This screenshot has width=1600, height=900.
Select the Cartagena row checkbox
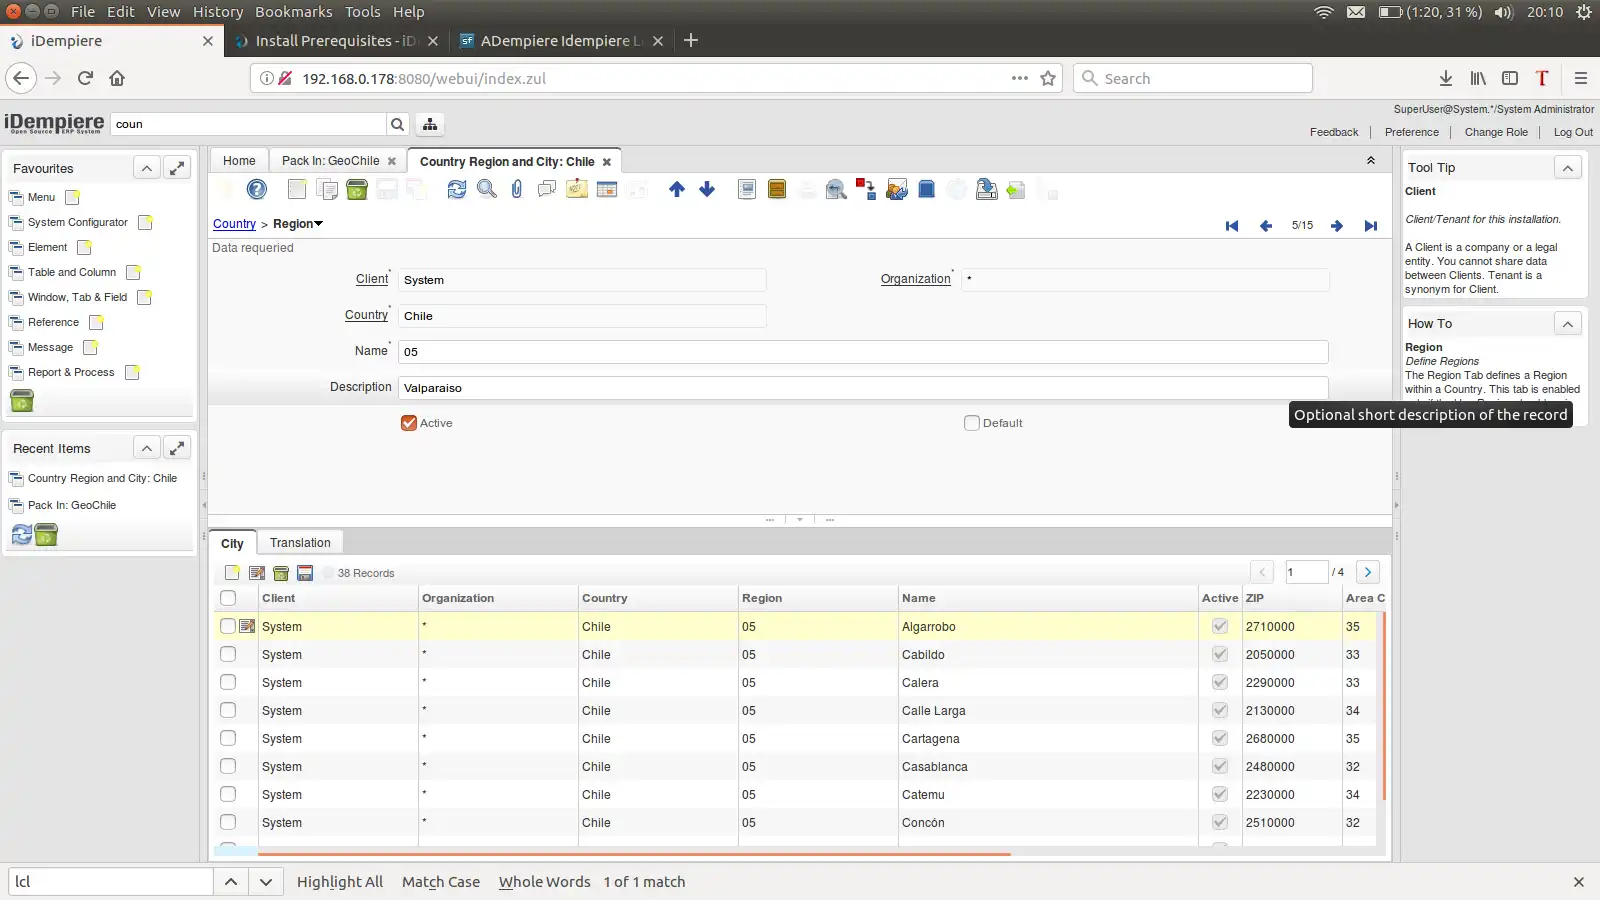[x=228, y=738]
